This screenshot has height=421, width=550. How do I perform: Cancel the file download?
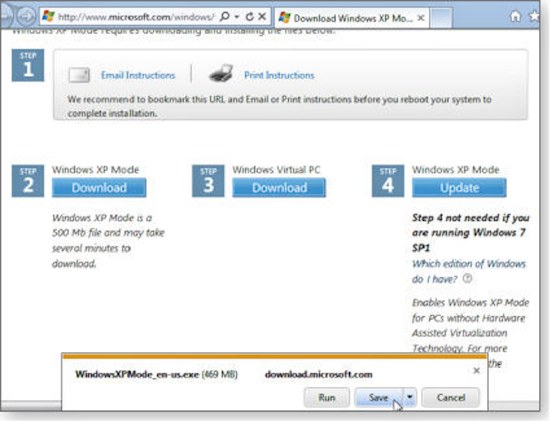point(451,397)
